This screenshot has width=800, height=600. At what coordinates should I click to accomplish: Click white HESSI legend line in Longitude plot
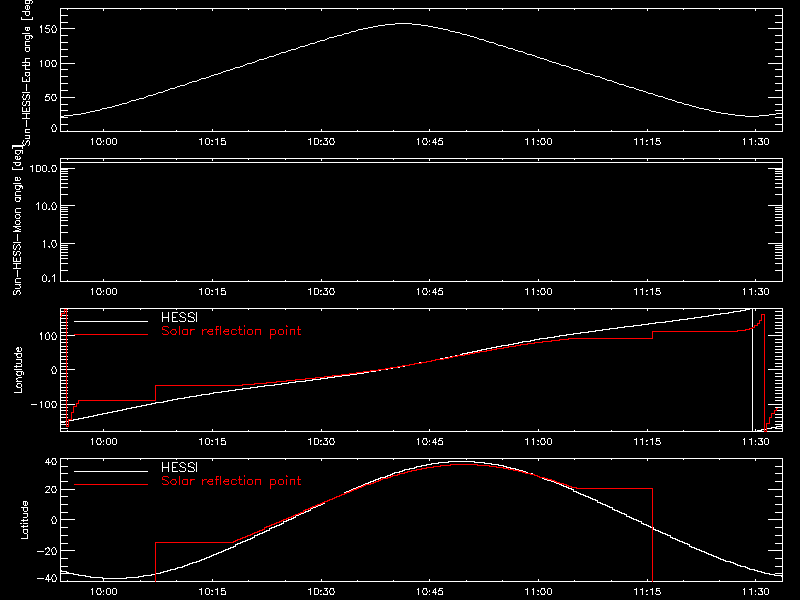(111, 321)
